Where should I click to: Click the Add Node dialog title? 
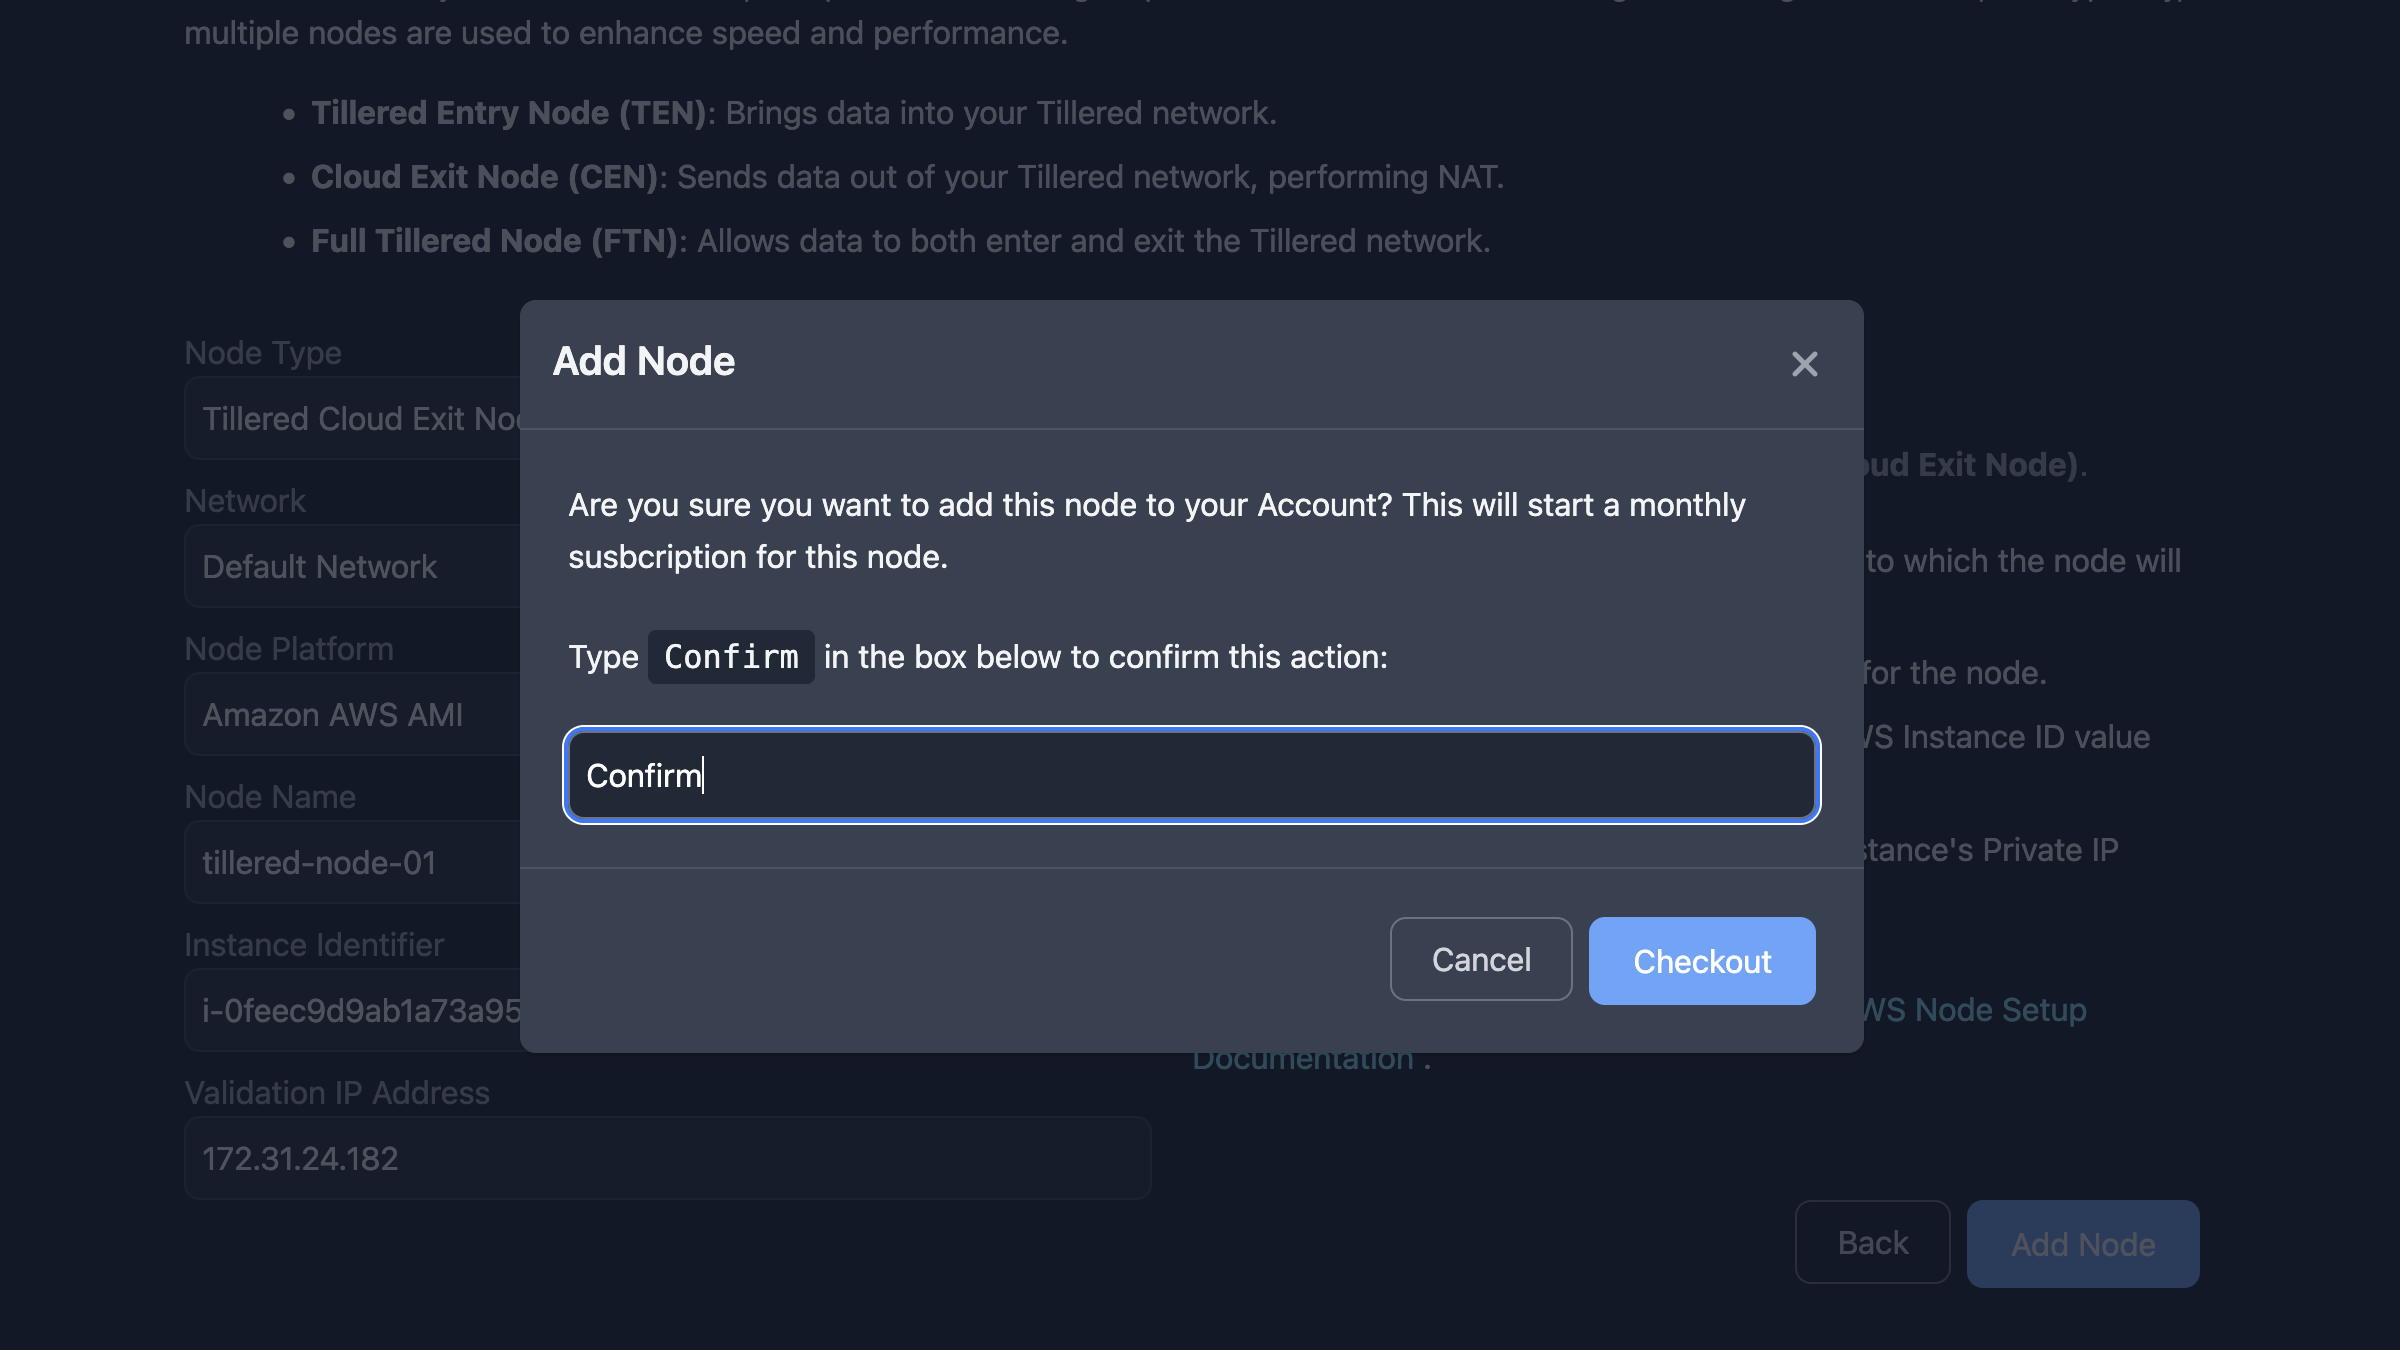[x=643, y=361]
